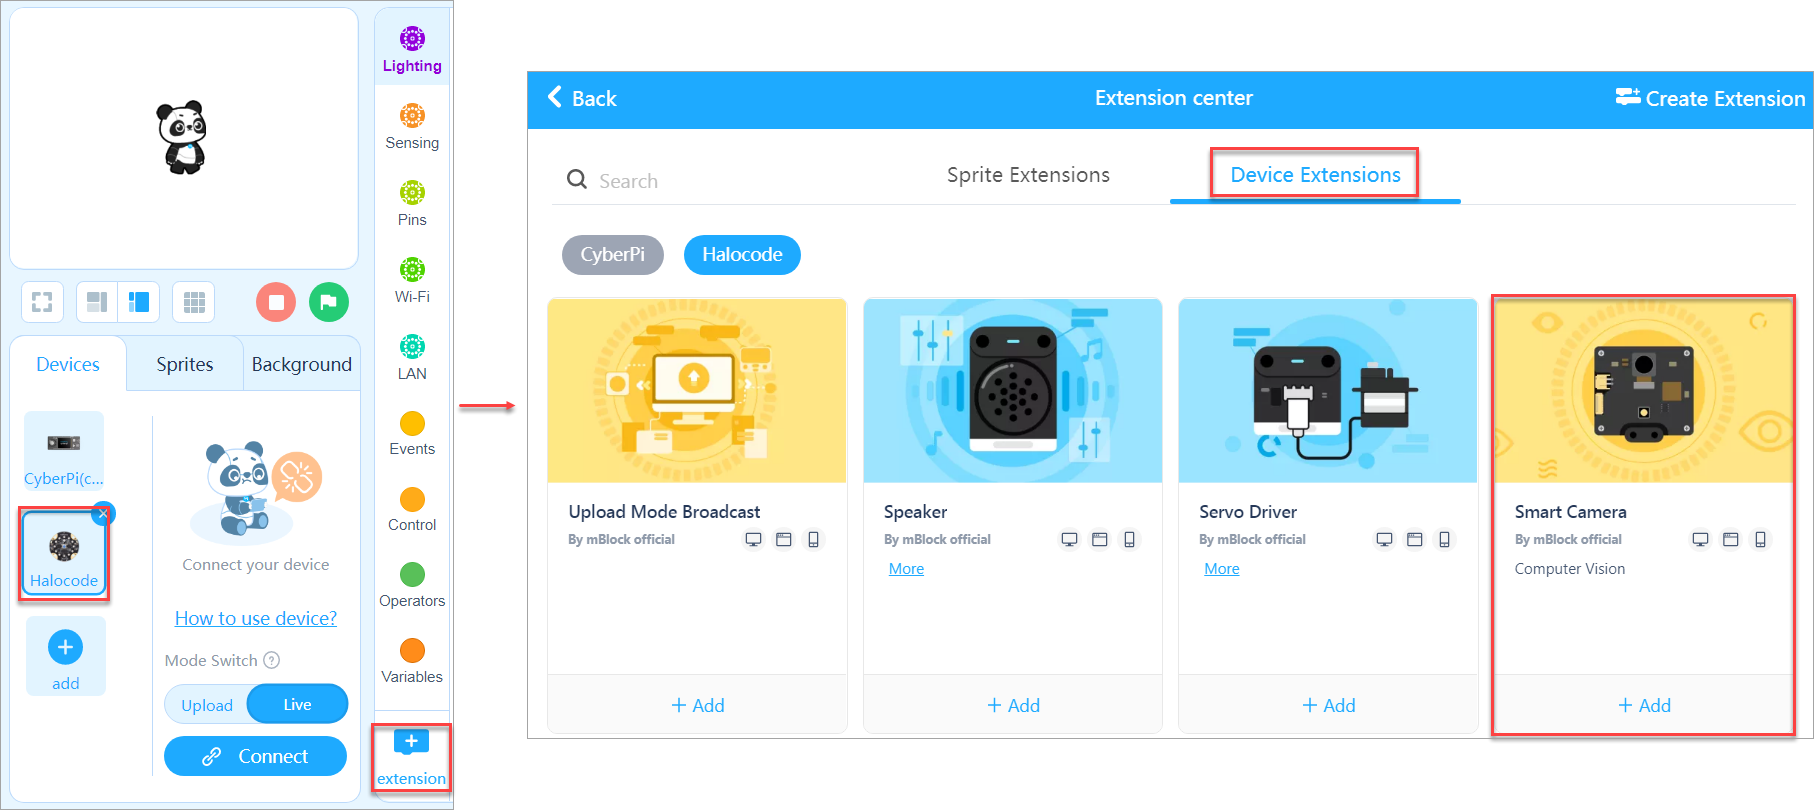1814x810 pixels.
Task: Click the 'Smart Camera' title text
Action: [1570, 512]
